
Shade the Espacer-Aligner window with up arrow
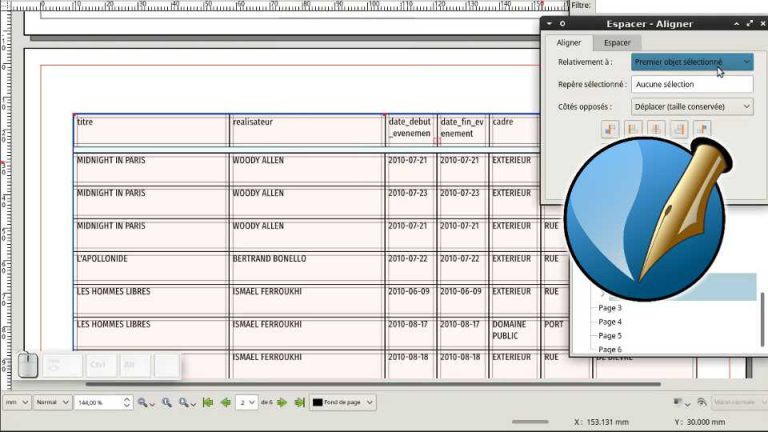[736, 24]
